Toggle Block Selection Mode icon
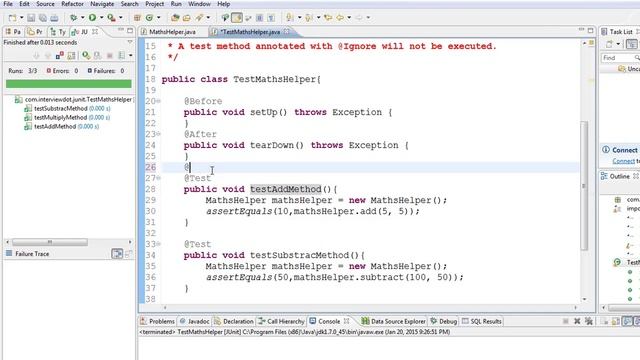Image resolution: width=640 pixels, height=360 pixels. click(x=259, y=18)
